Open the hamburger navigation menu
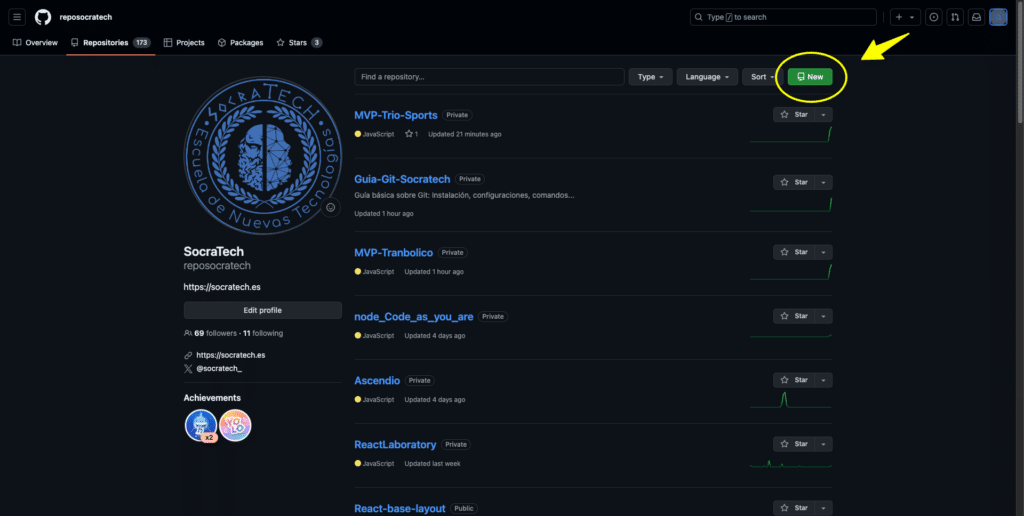 coord(17,18)
